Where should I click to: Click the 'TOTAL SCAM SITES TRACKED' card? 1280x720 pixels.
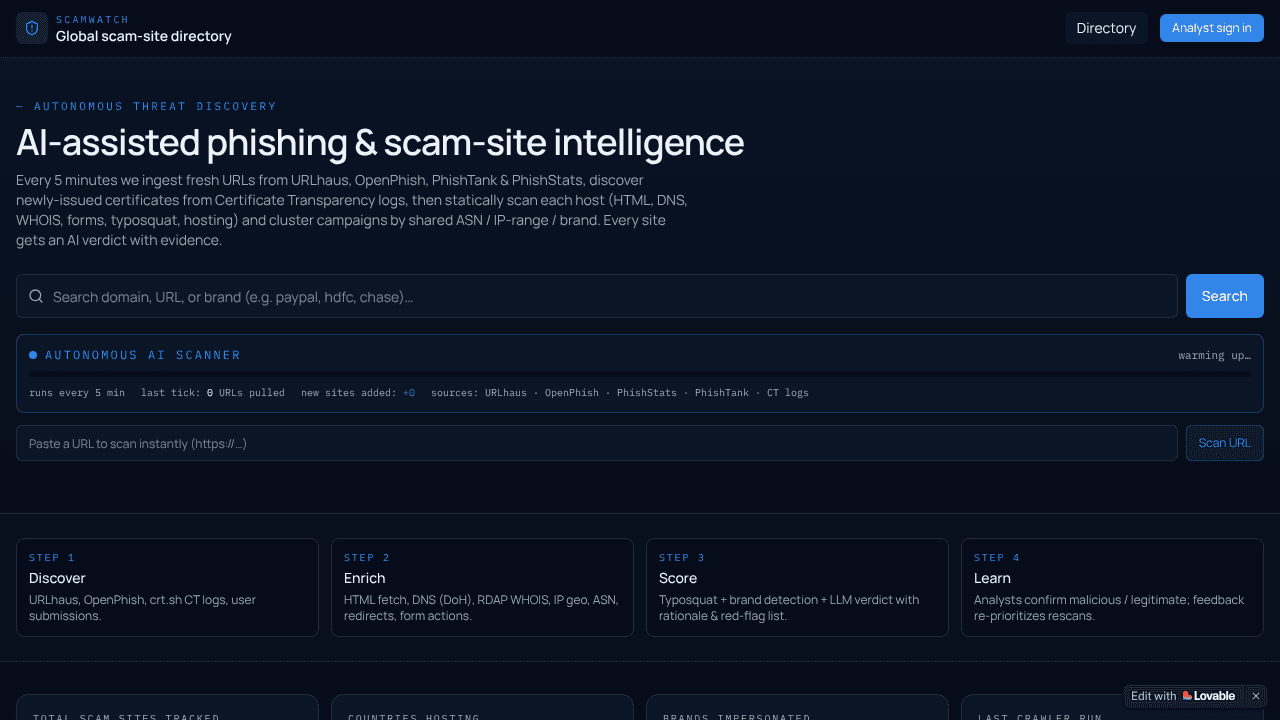pyautogui.click(x=167, y=707)
